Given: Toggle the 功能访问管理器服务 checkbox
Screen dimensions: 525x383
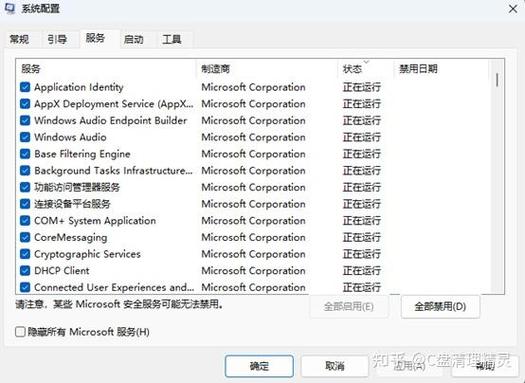Looking at the screenshot, I should click(x=25, y=187).
